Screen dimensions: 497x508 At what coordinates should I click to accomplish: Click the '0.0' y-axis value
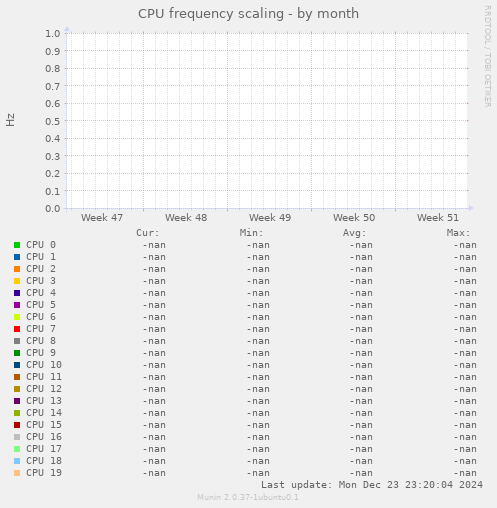(53, 209)
